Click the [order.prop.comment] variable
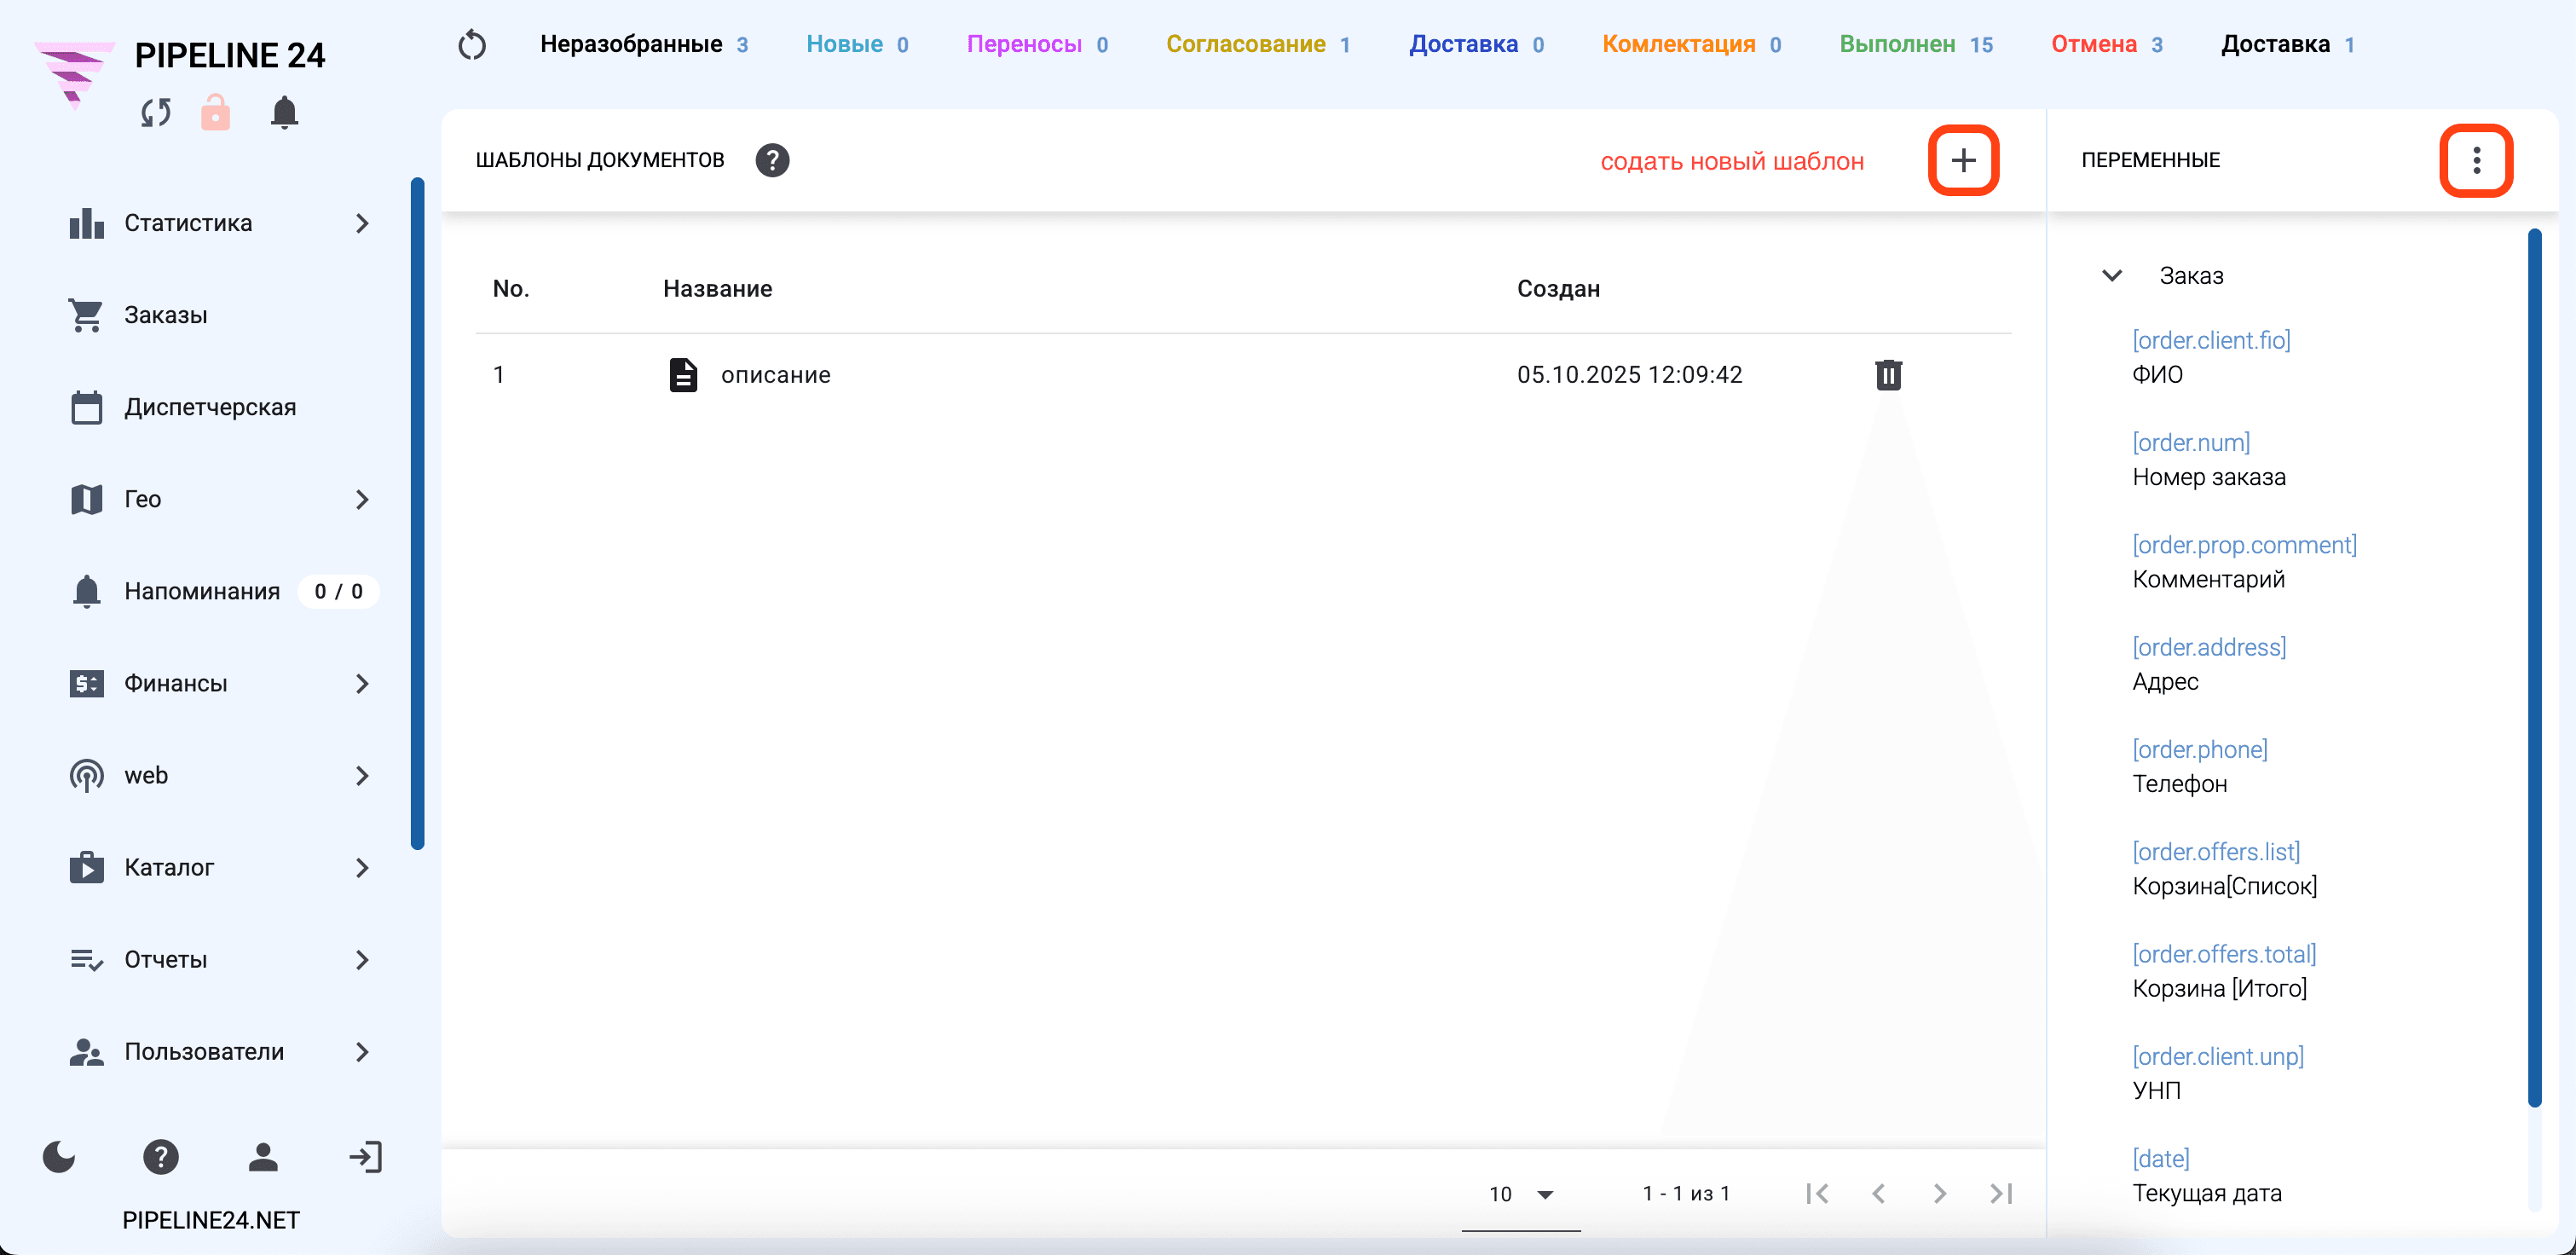The width and height of the screenshot is (2576, 1255). [2244, 545]
